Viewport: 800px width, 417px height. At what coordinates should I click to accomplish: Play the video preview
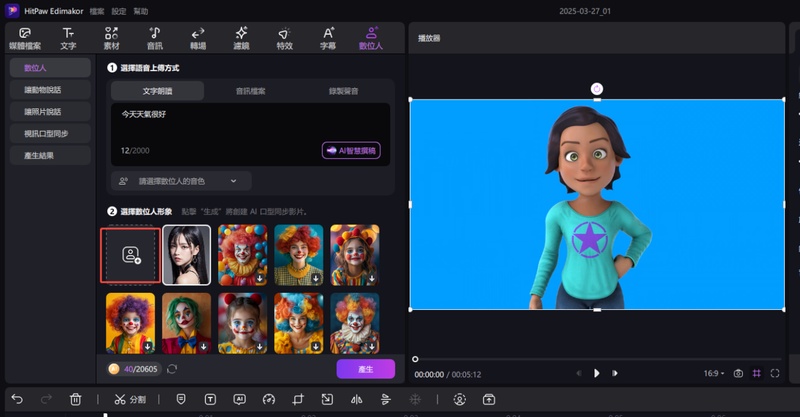coord(596,374)
